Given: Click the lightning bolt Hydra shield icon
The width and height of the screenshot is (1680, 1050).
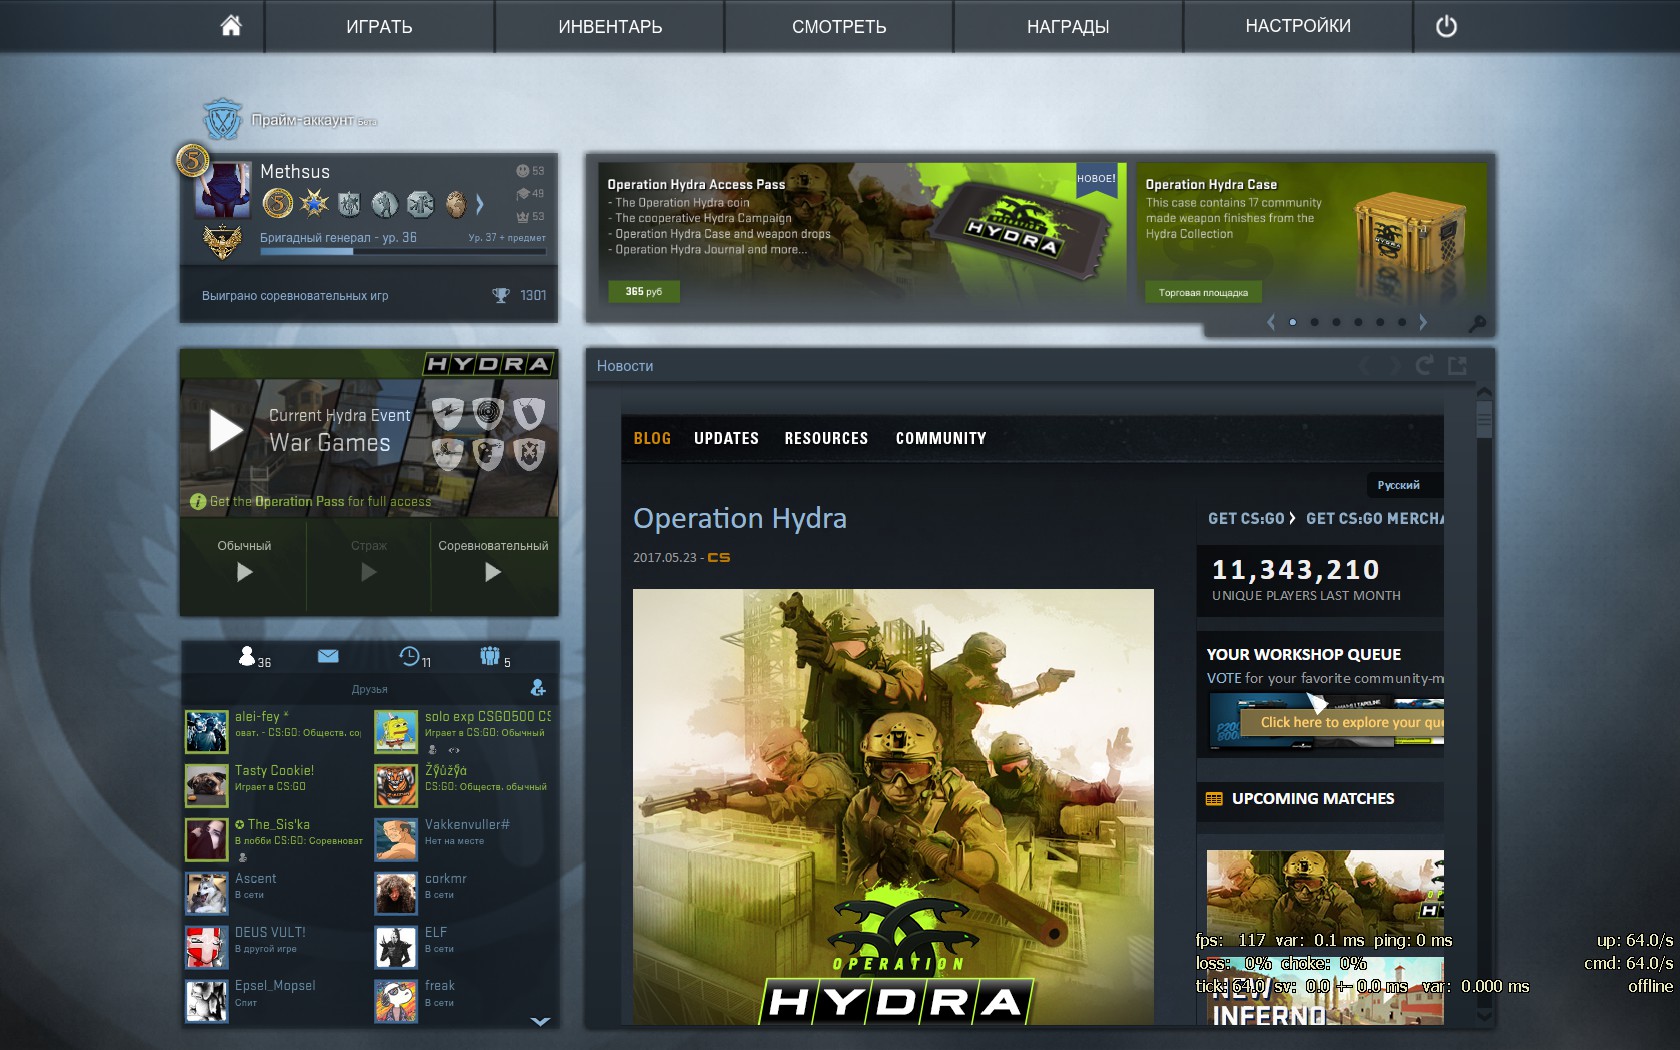Looking at the screenshot, I should tap(448, 413).
